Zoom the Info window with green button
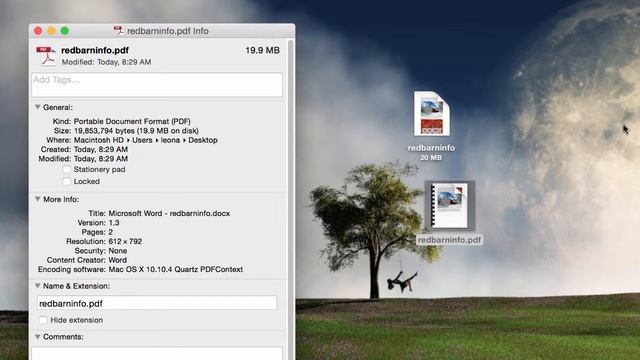 [64, 31]
